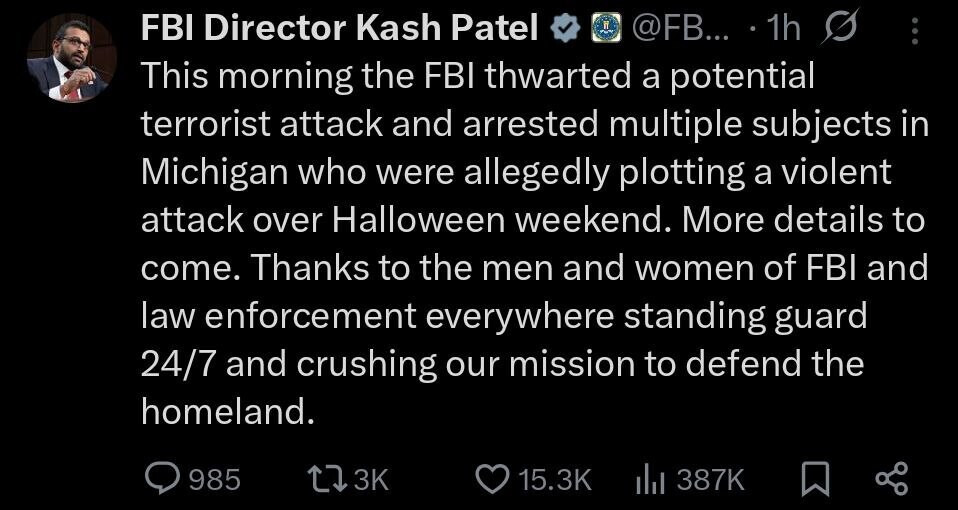Image resolution: width=958 pixels, height=510 pixels.
Task: Click the FBI Director Kash Patel name
Action: 340,31
